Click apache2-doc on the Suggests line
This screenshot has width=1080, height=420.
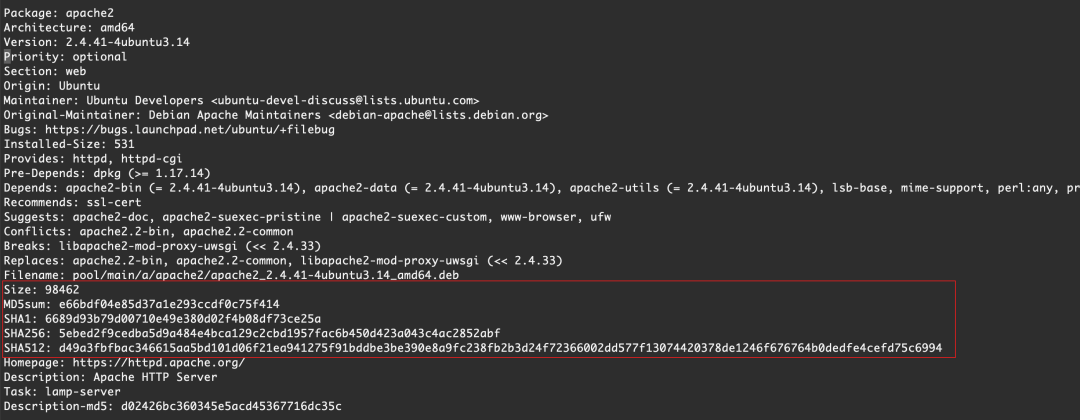[x=111, y=216]
